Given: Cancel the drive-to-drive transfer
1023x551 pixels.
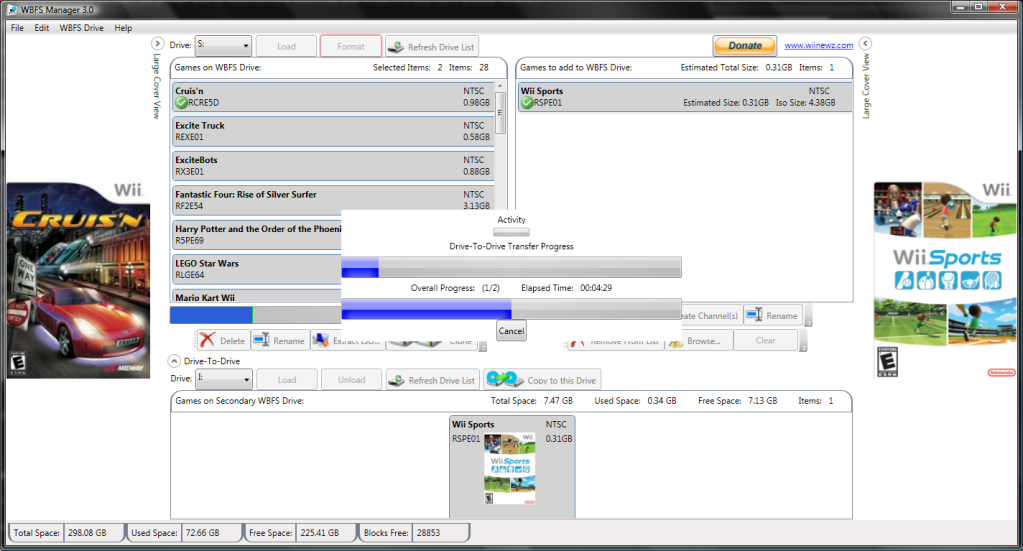Looking at the screenshot, I should tap(511, 331).
